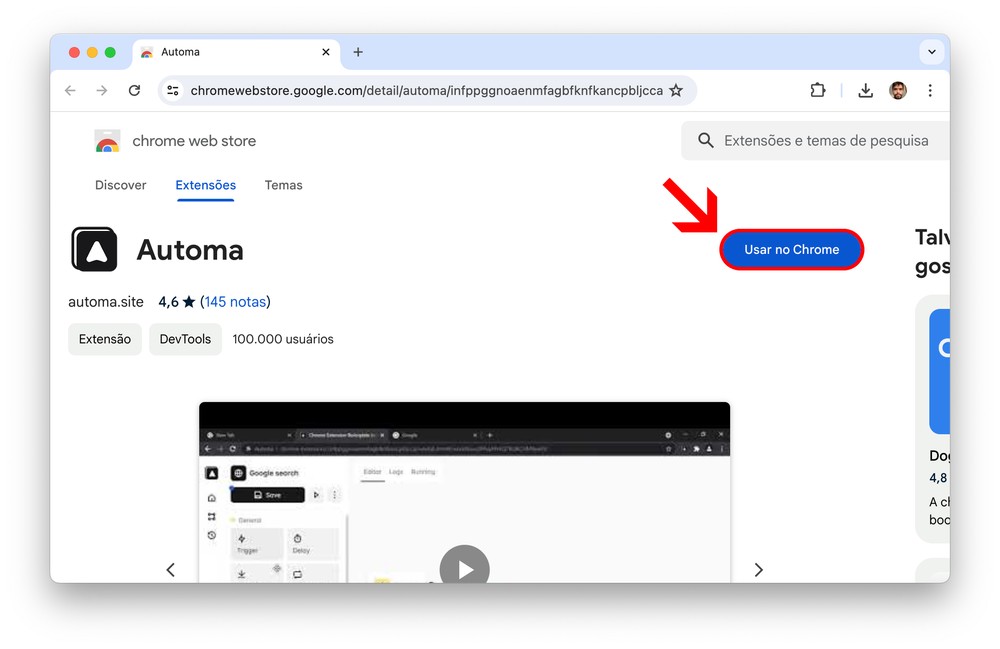Image resolution: width=1000 pixels, height=649 pixels.
Task: Open the Extensions puzzle icon
Action: [x=817, y=90]
